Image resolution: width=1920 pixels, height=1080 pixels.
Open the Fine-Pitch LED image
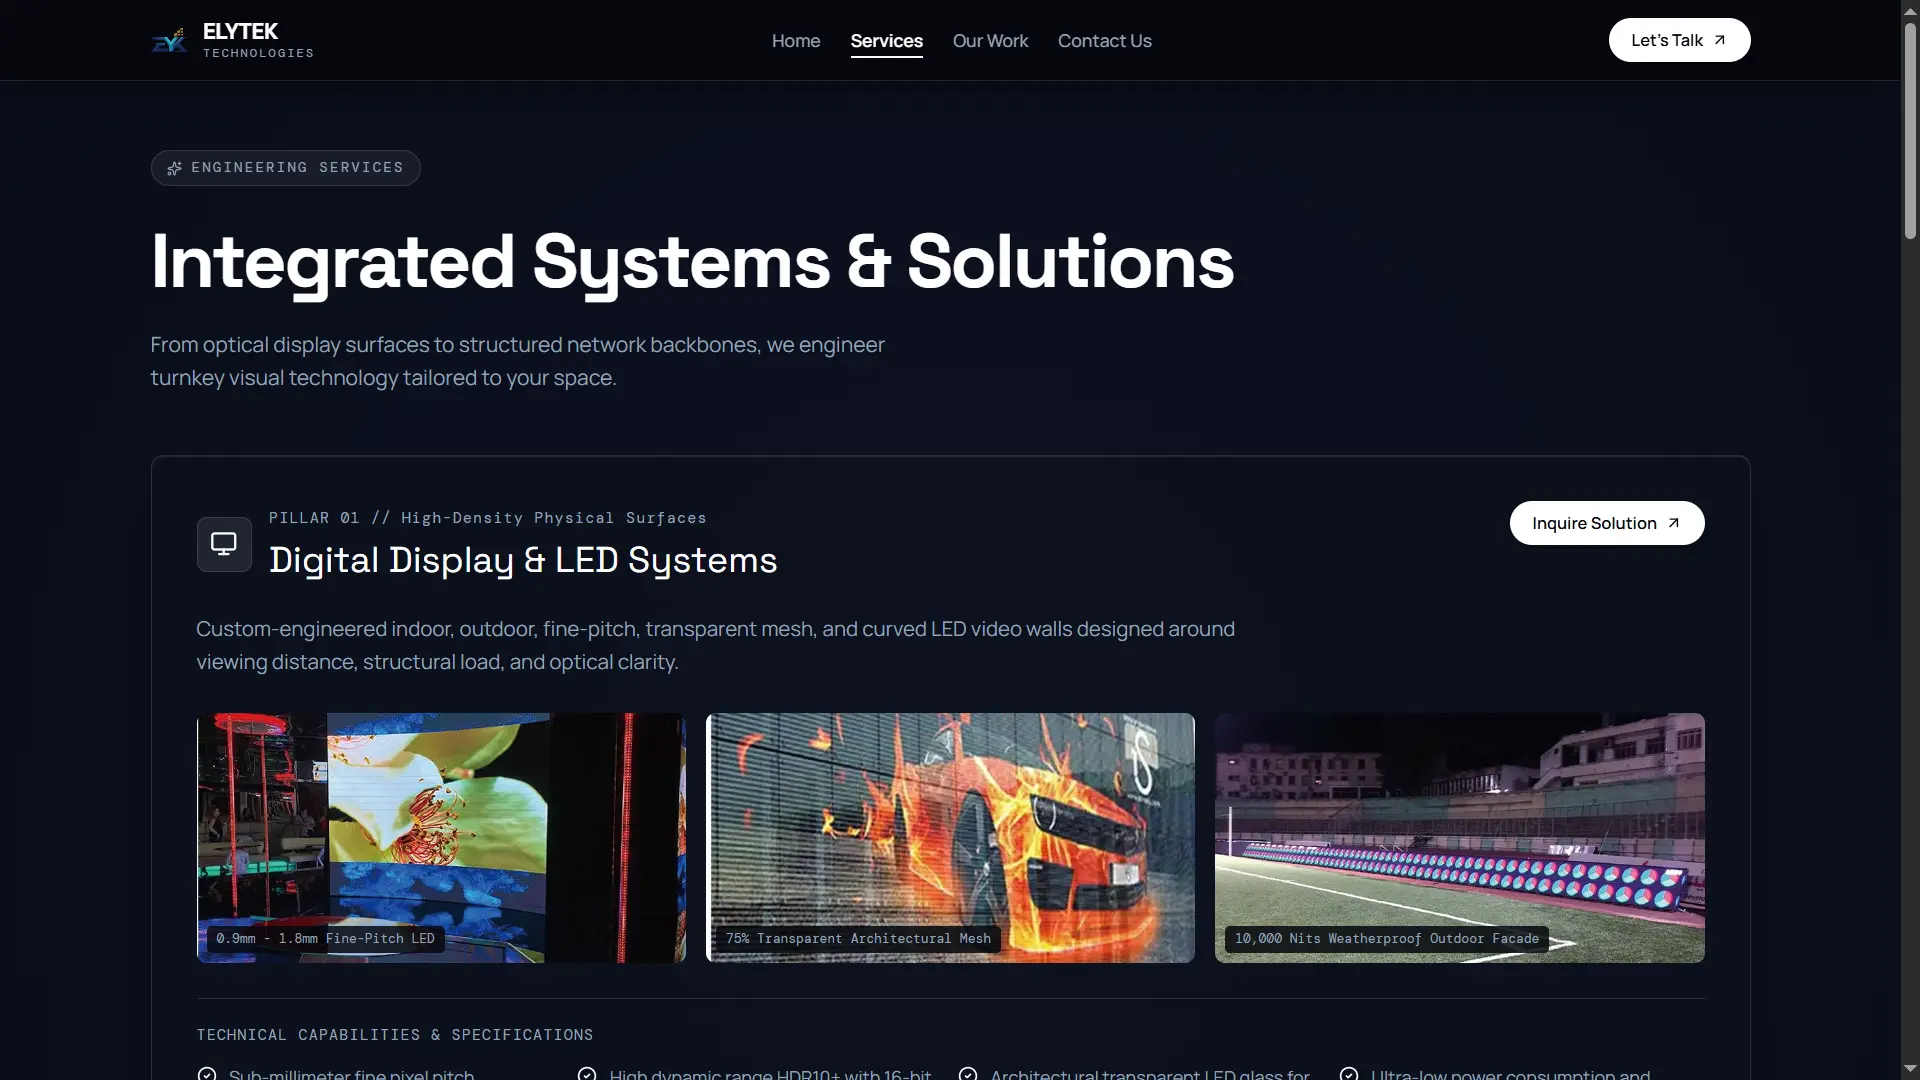coord(441,838)
